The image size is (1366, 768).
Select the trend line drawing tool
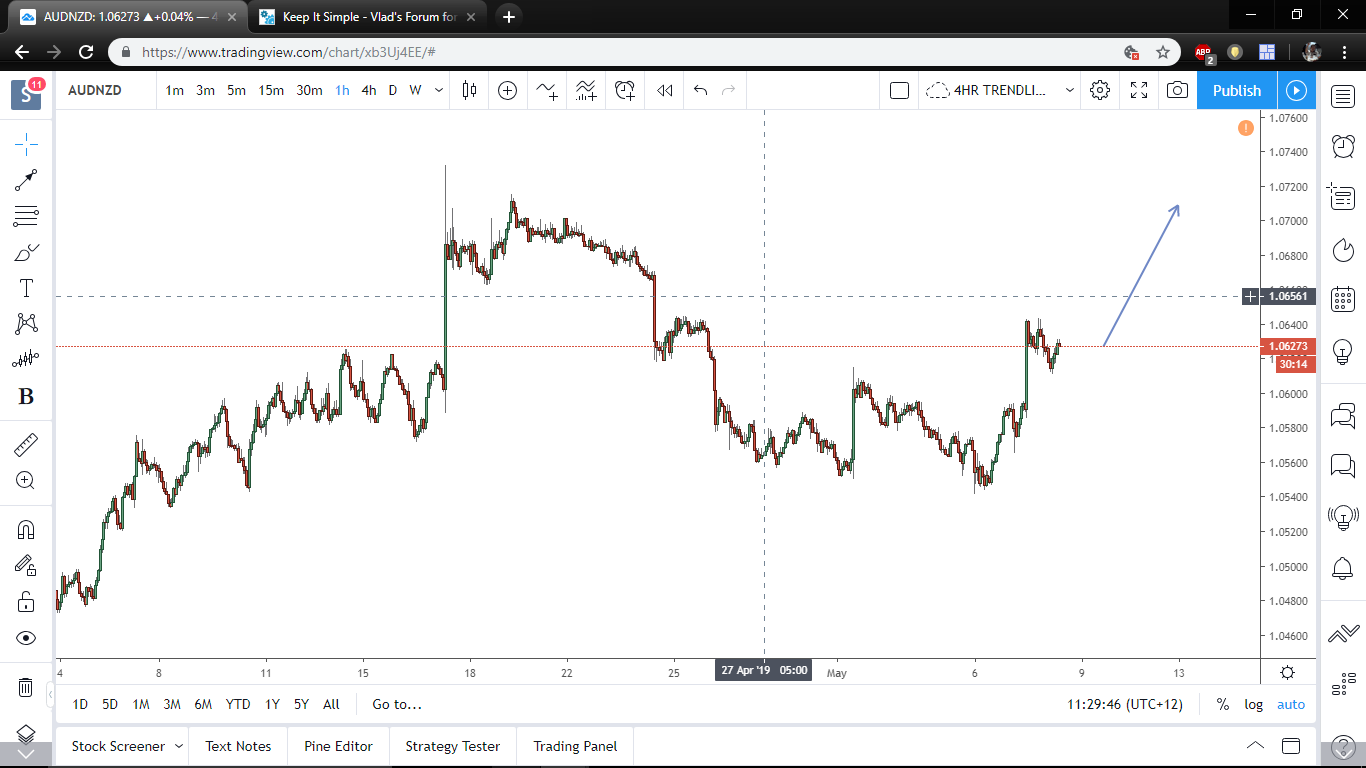point(26,180)
